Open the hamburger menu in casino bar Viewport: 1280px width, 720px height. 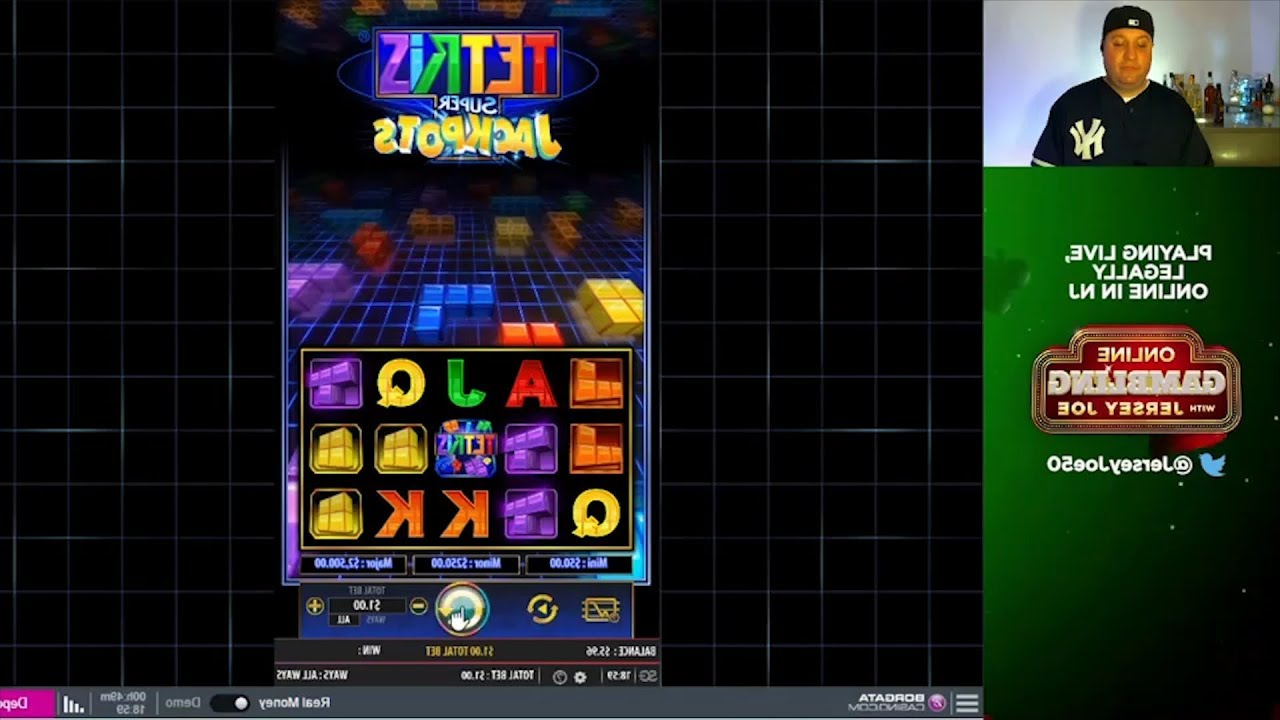tap(967, 703)
